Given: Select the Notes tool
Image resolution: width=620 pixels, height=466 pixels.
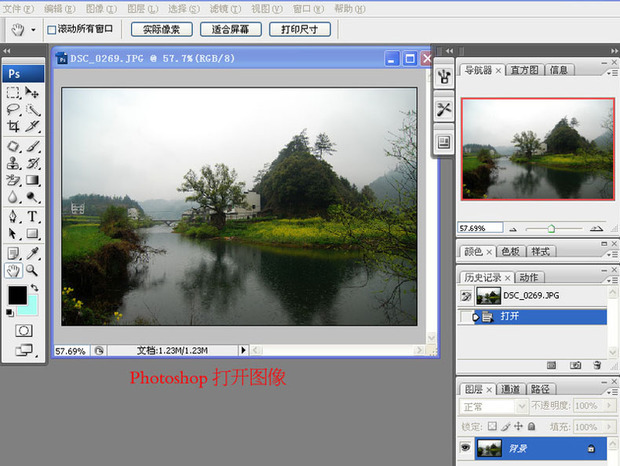Looking at the screenshot, I should pyautogui.click(x=13, y=253).
